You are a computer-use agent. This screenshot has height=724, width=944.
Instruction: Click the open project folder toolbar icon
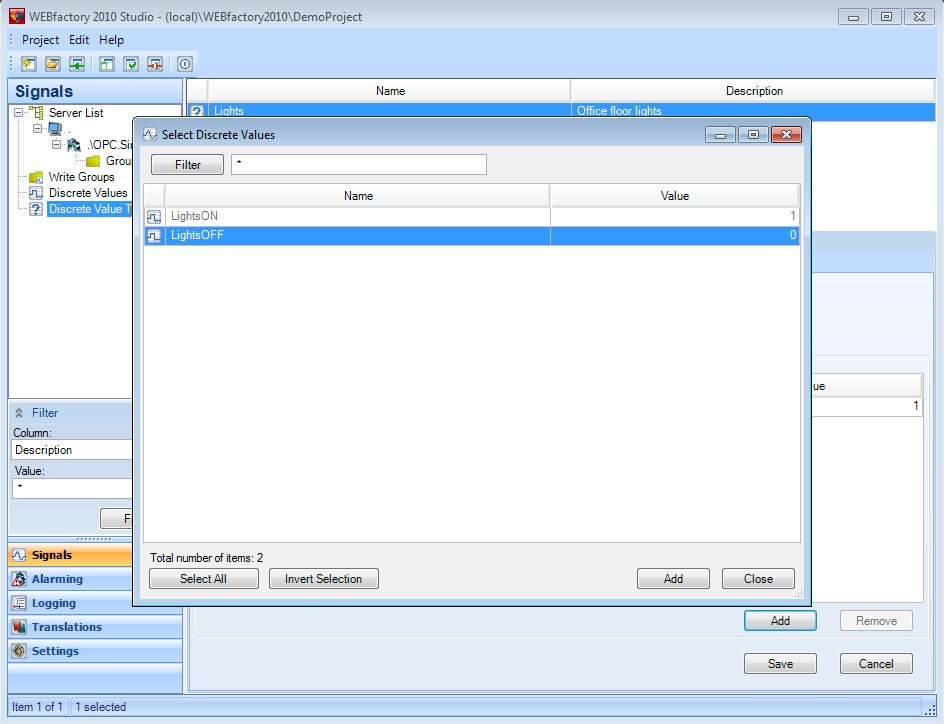click(x=53, y=64)
